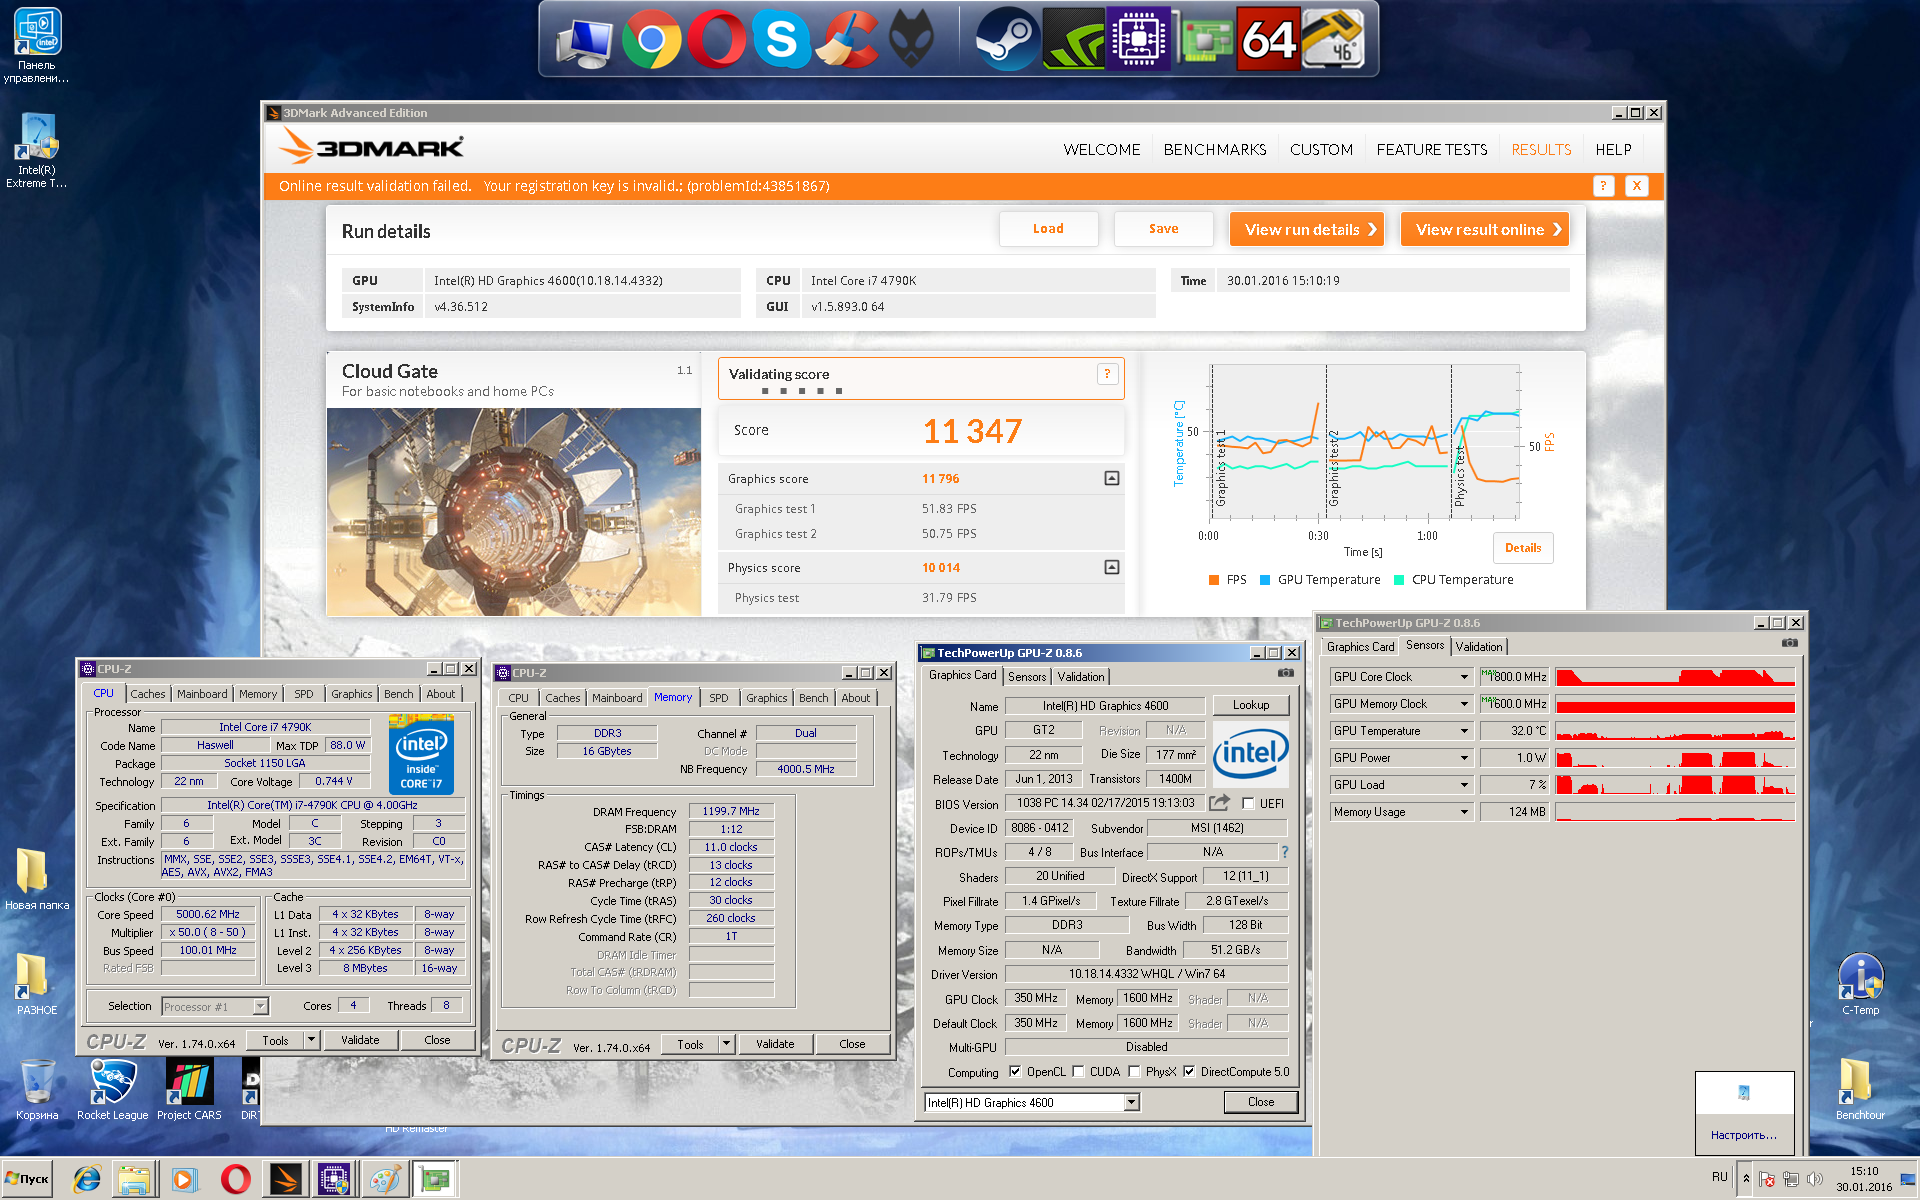Click View result online button
The height and width of the screenshot is (1200, 1920).
(1484, 229)
